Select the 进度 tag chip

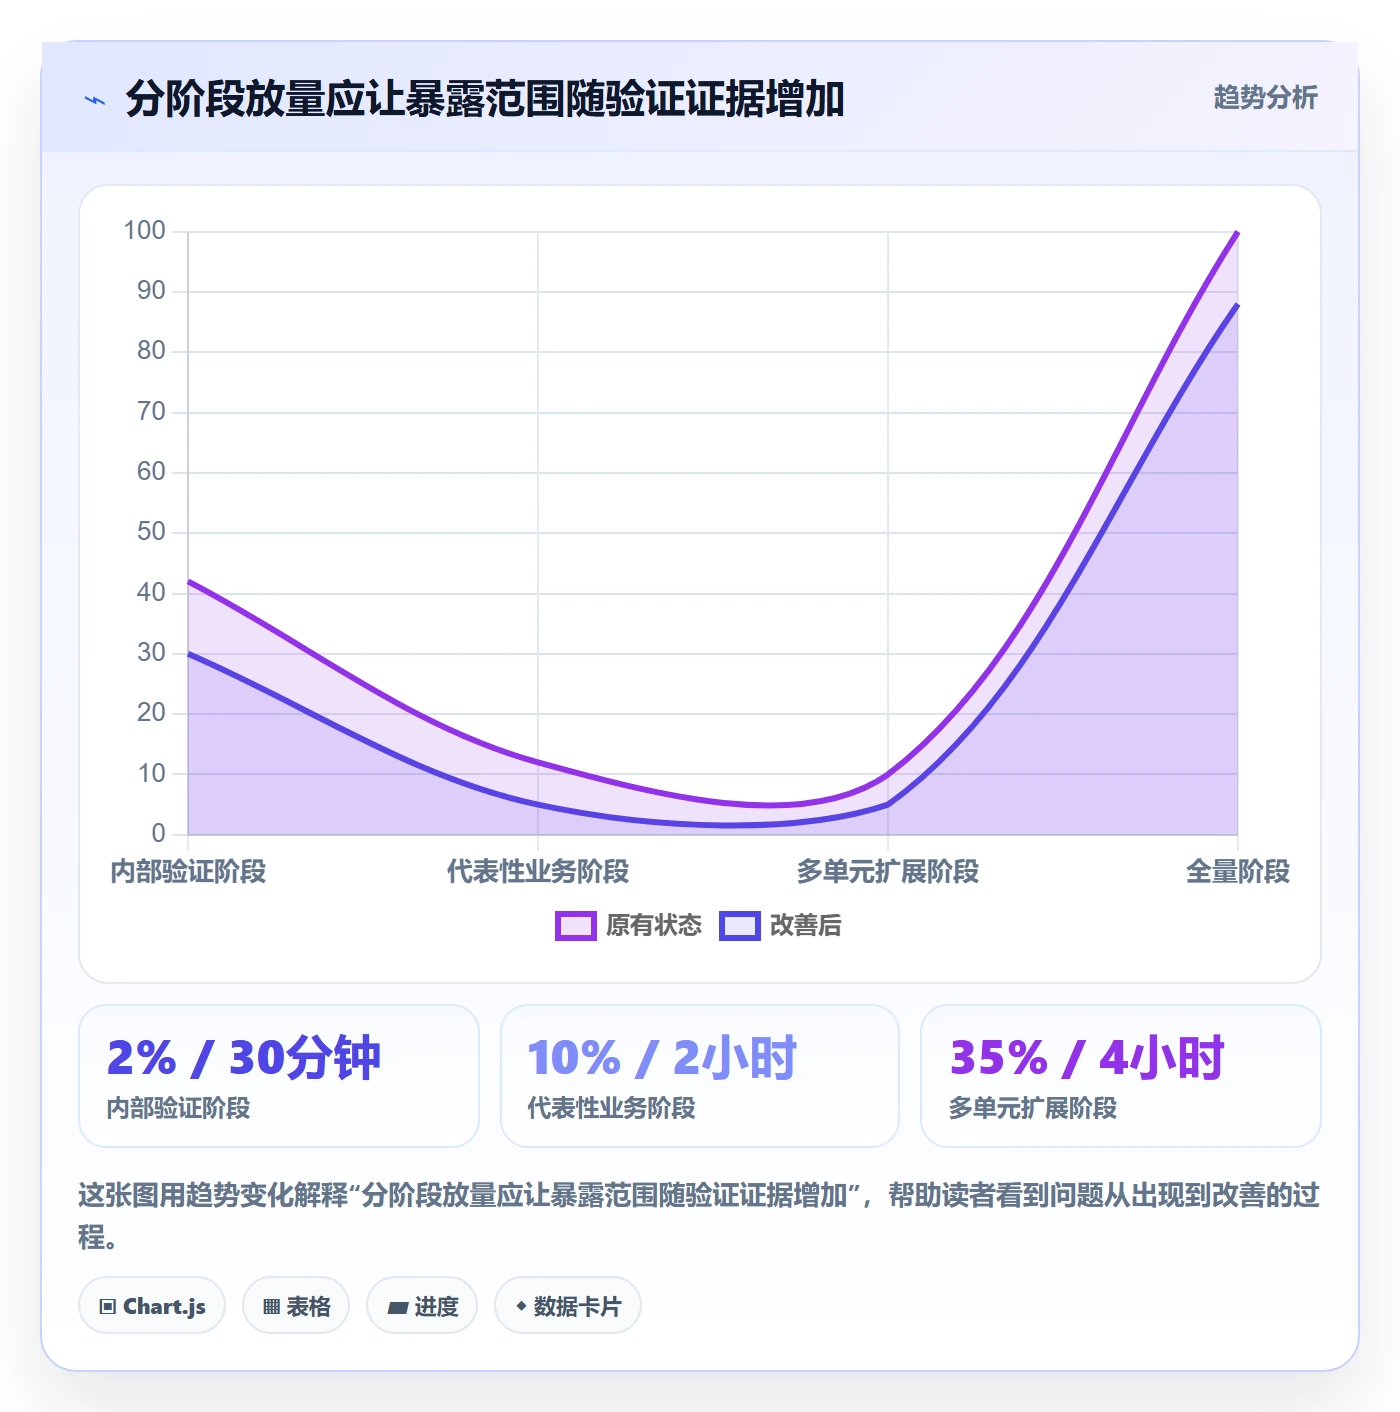tap(422, 1306)
